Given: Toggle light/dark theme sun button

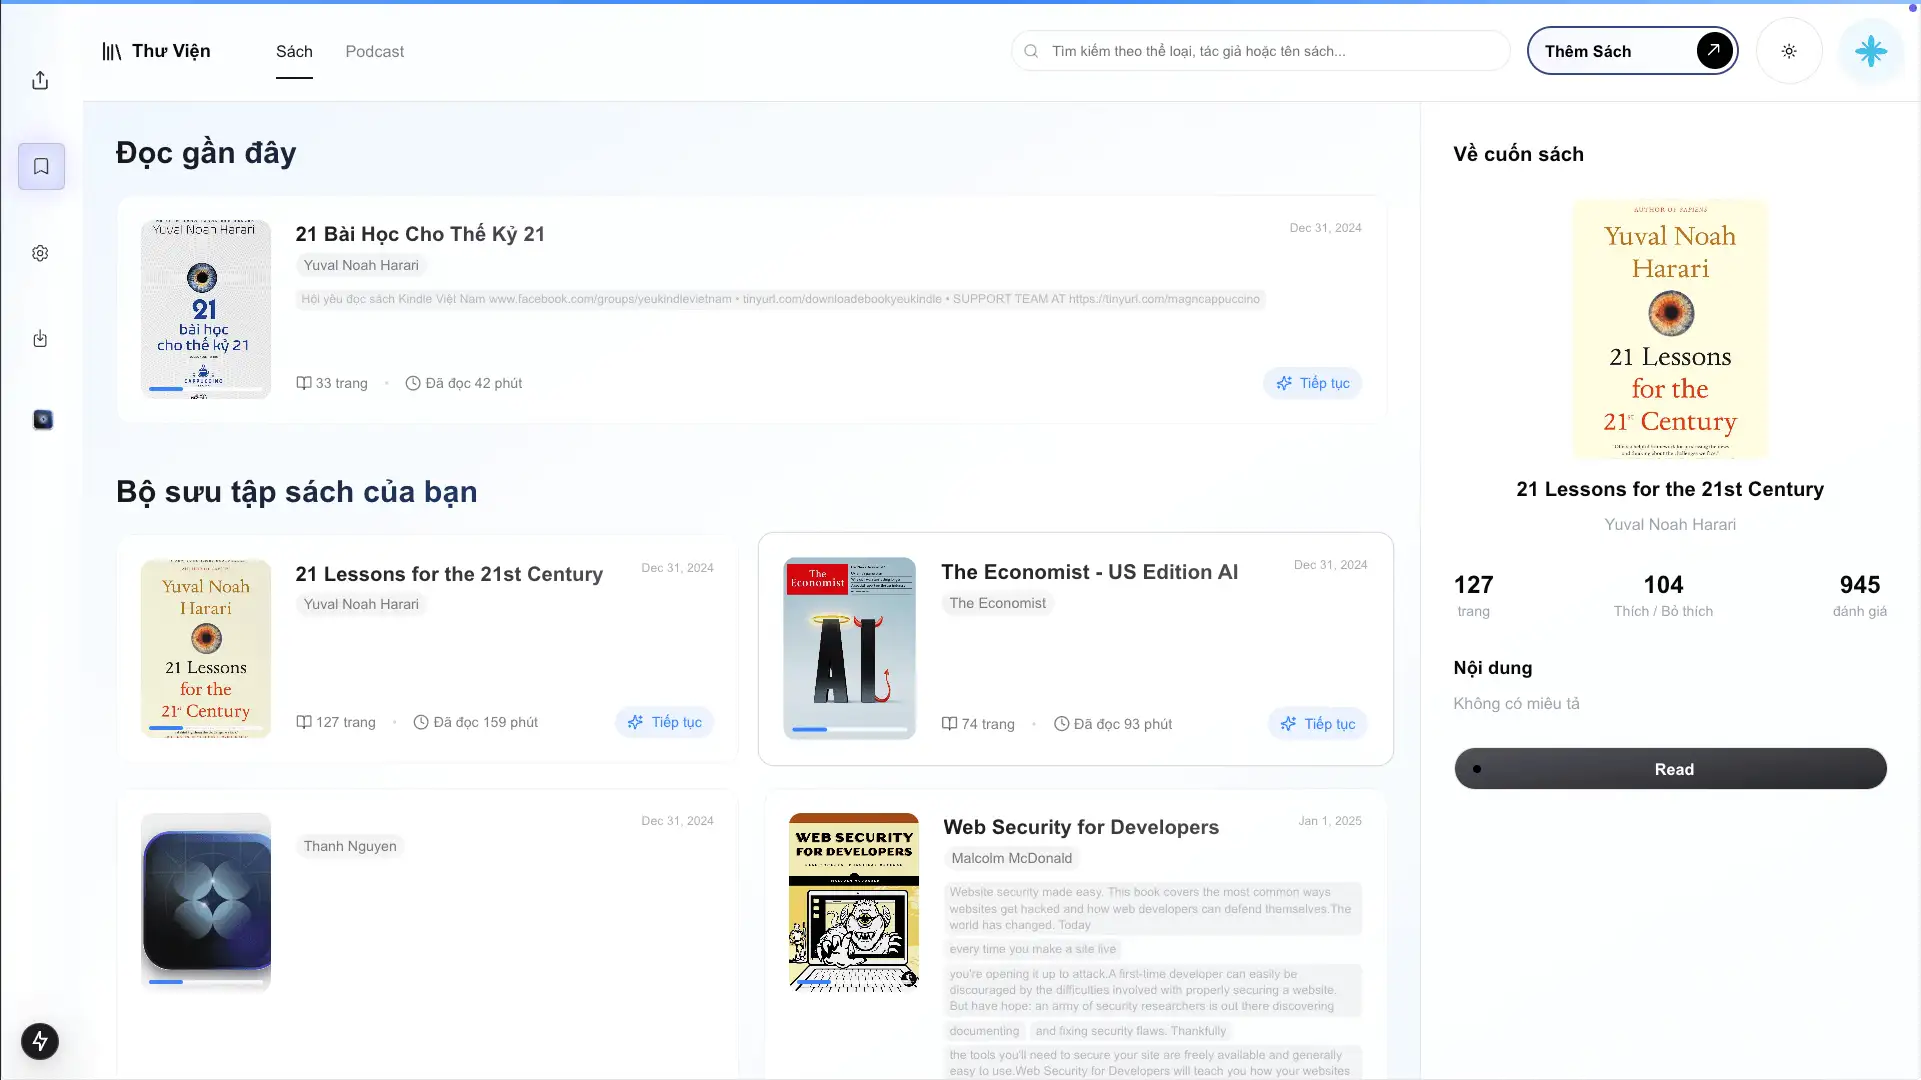Looking at the screenshot, I should coord(1789,51).
